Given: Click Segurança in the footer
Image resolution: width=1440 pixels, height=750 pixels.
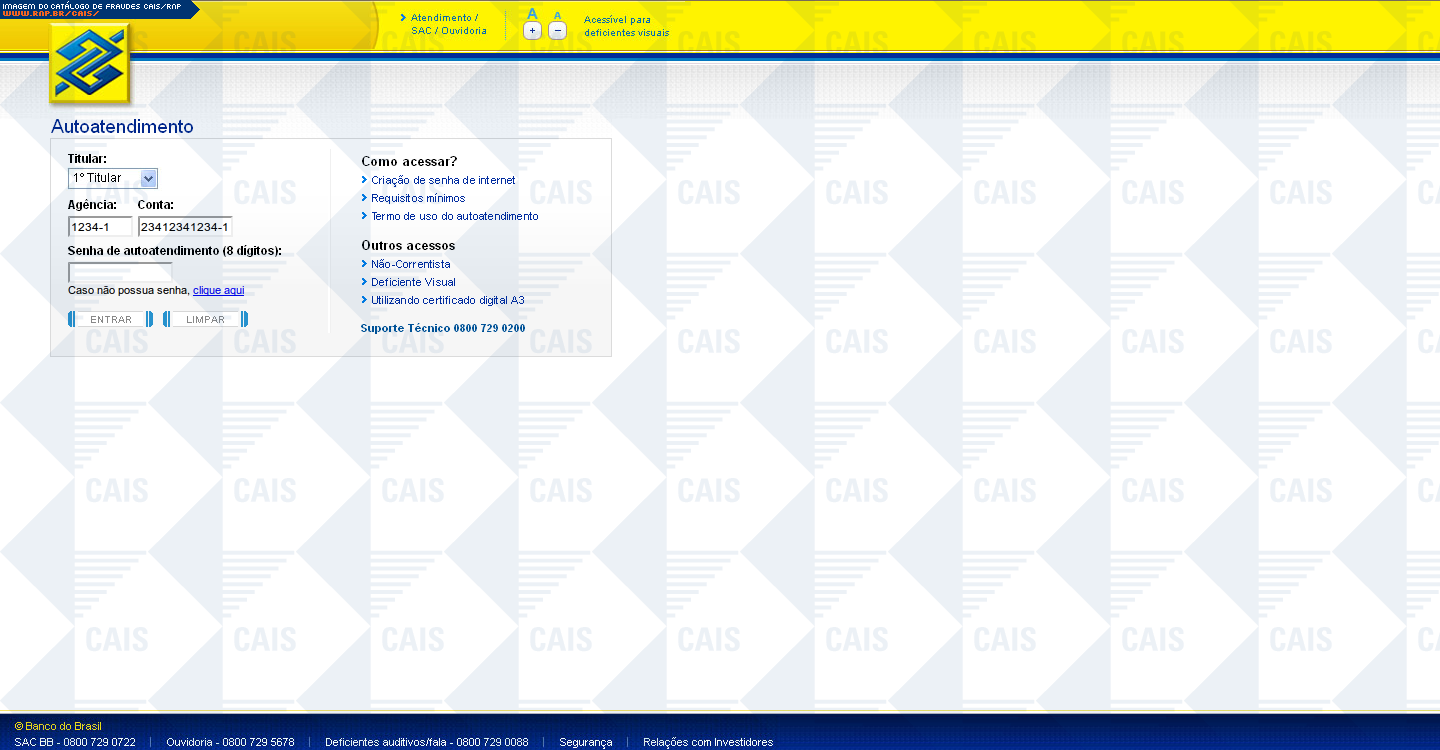Looking at the screenshot, I should point(585,742).
